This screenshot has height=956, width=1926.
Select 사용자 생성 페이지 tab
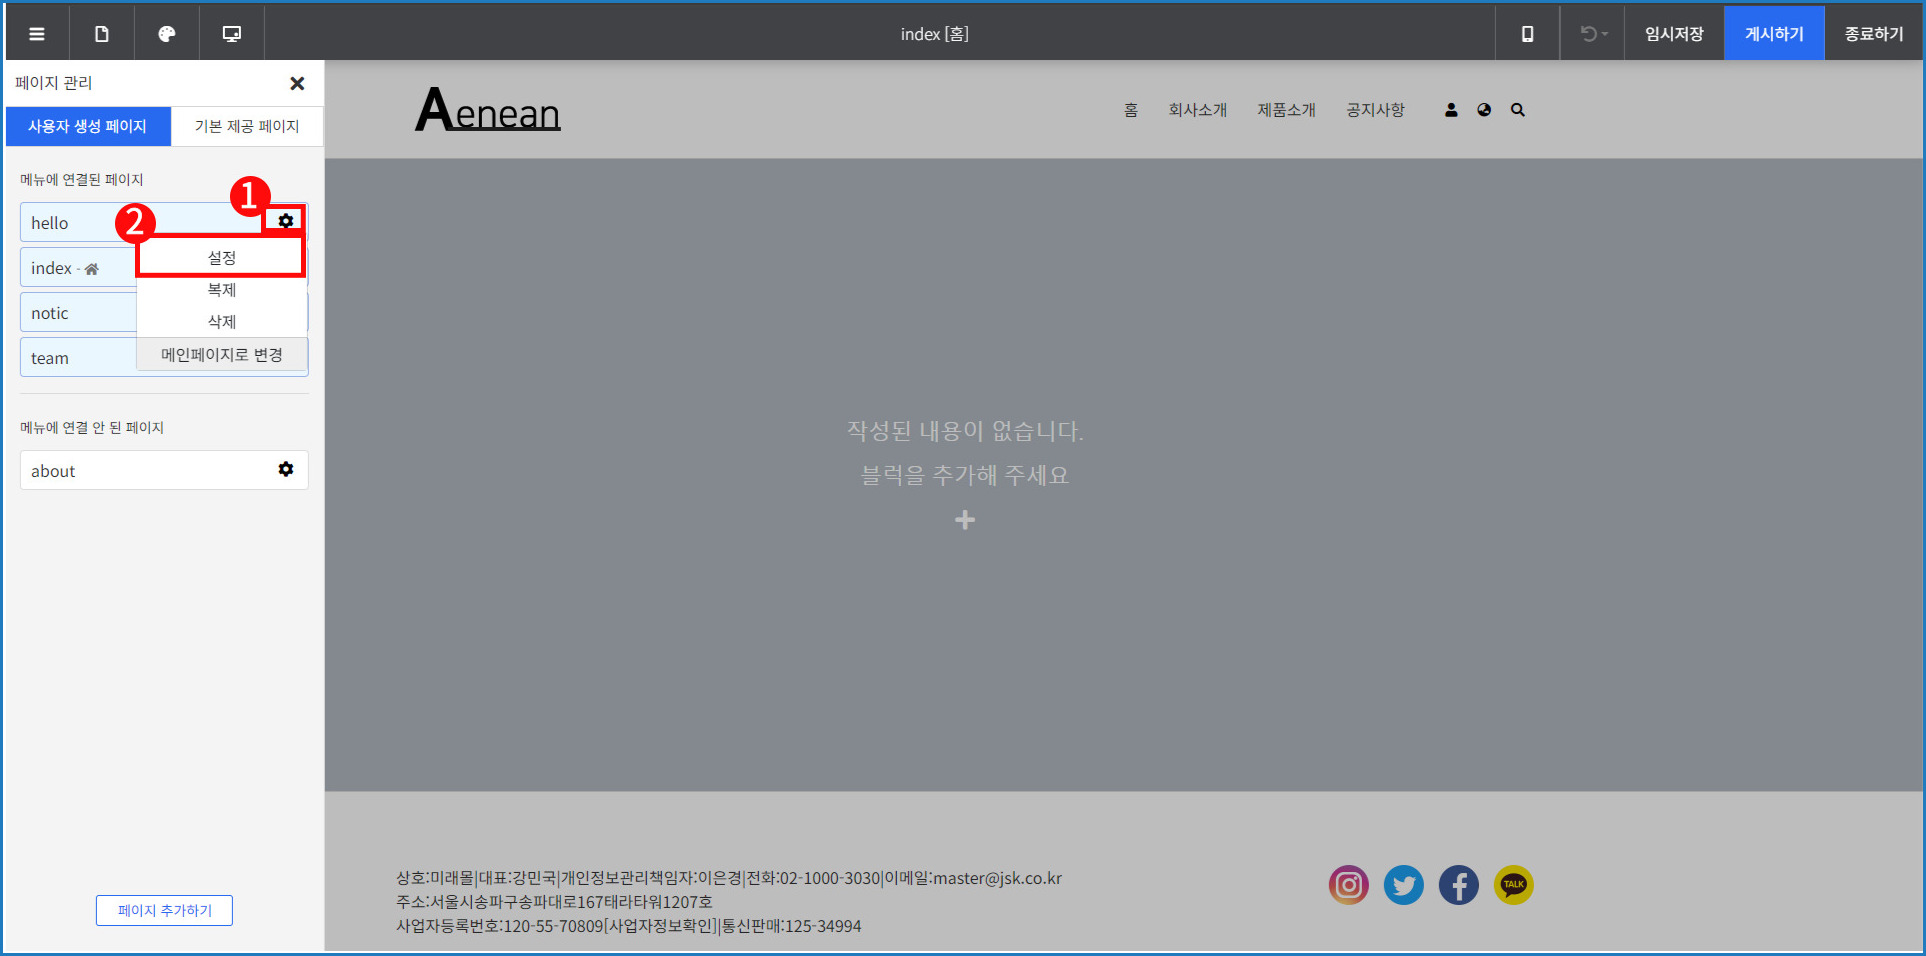[88, 126]
